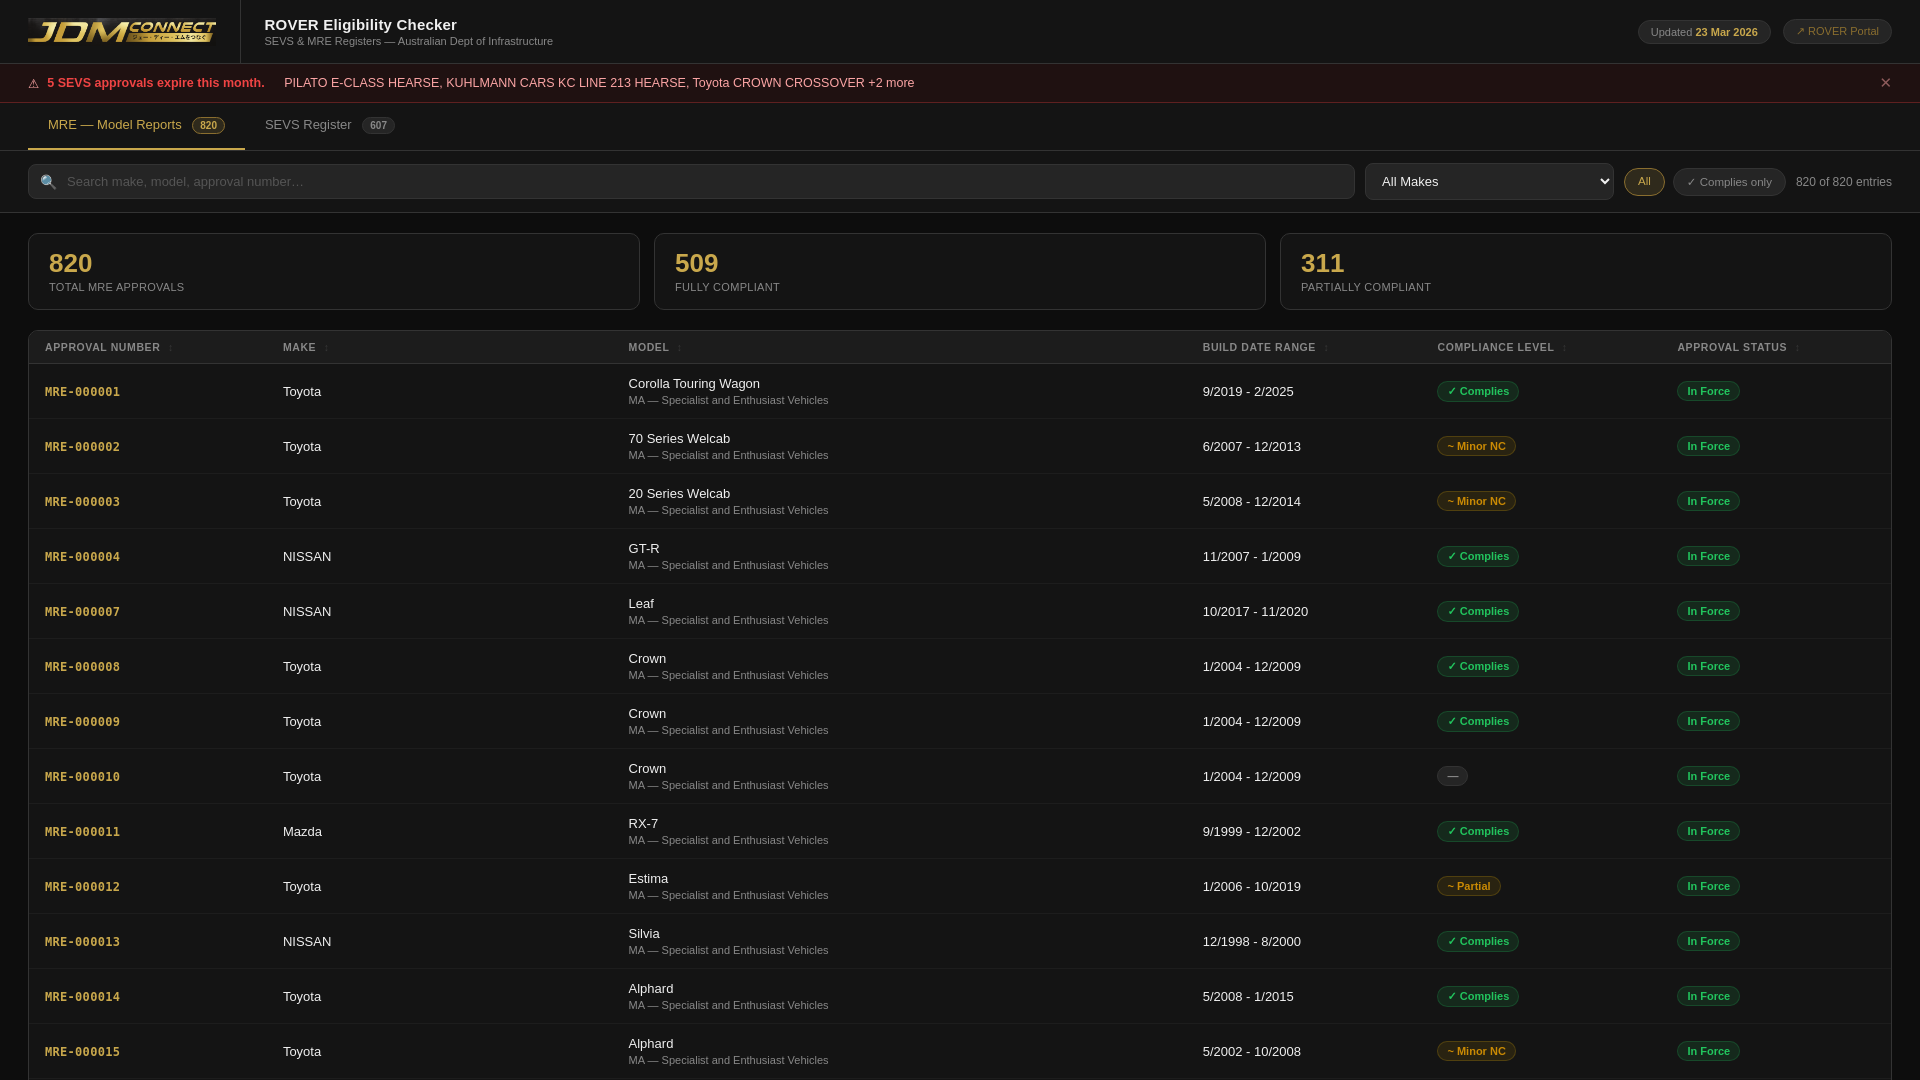
Task: Click Mazda make cell in MRE-000011 row
Action: pyautogui.click(x=302, y=832)
